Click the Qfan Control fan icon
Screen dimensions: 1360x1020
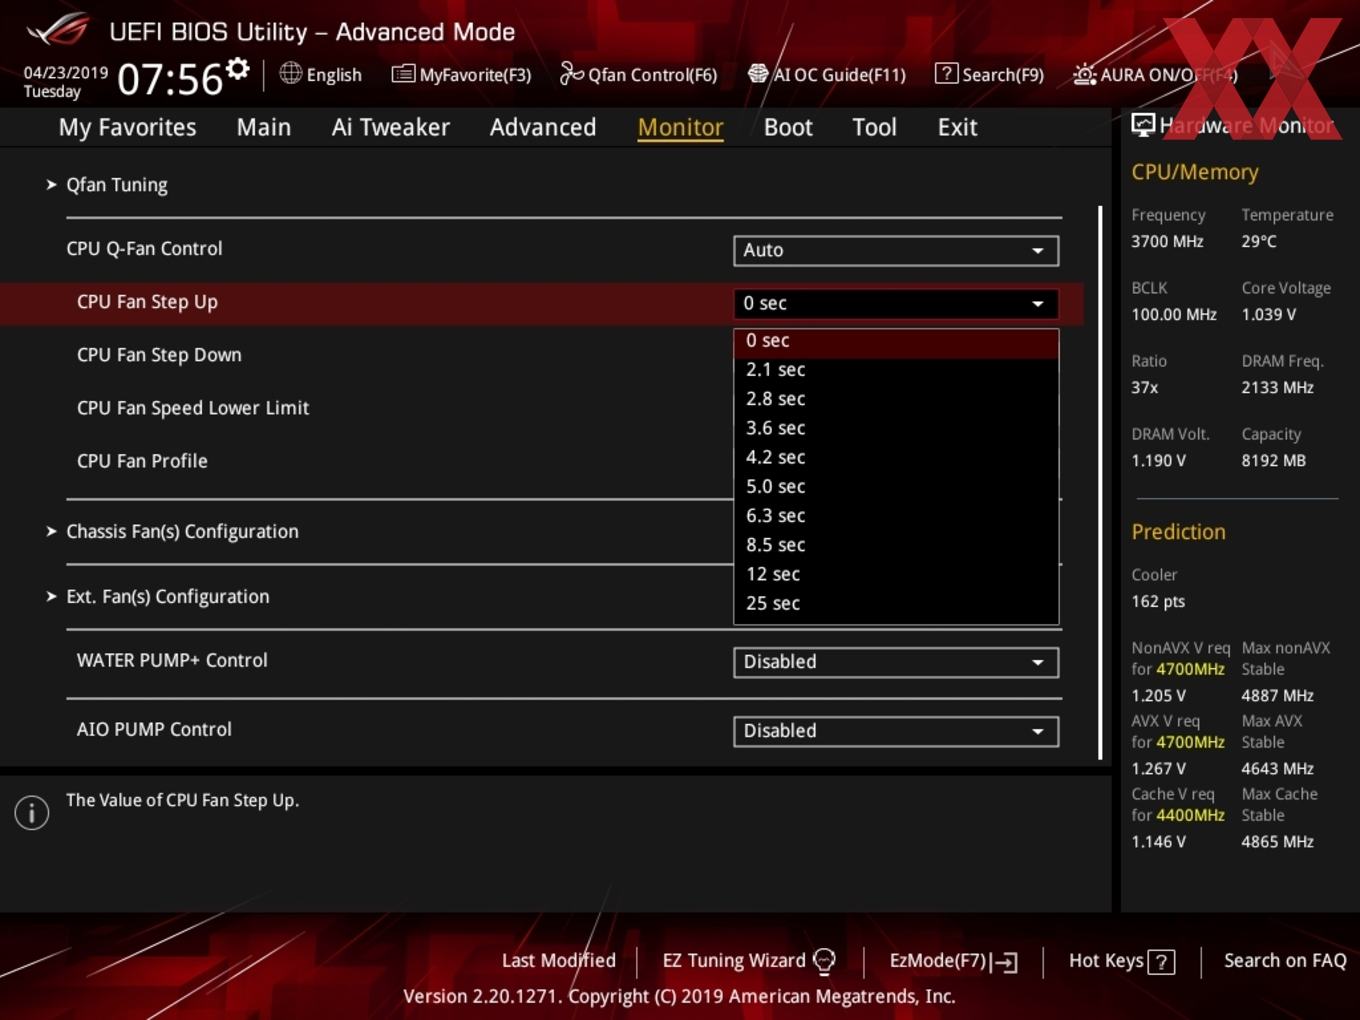[x=571, y=73]
